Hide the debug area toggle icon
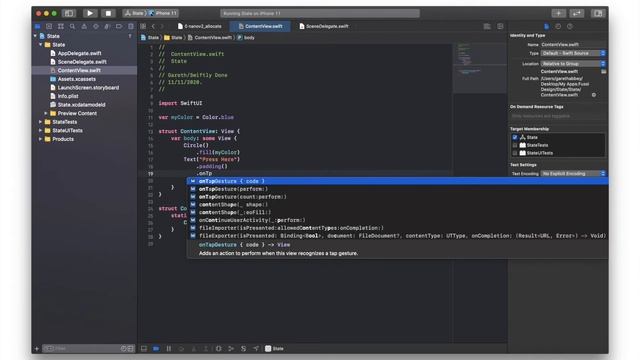 144,349
